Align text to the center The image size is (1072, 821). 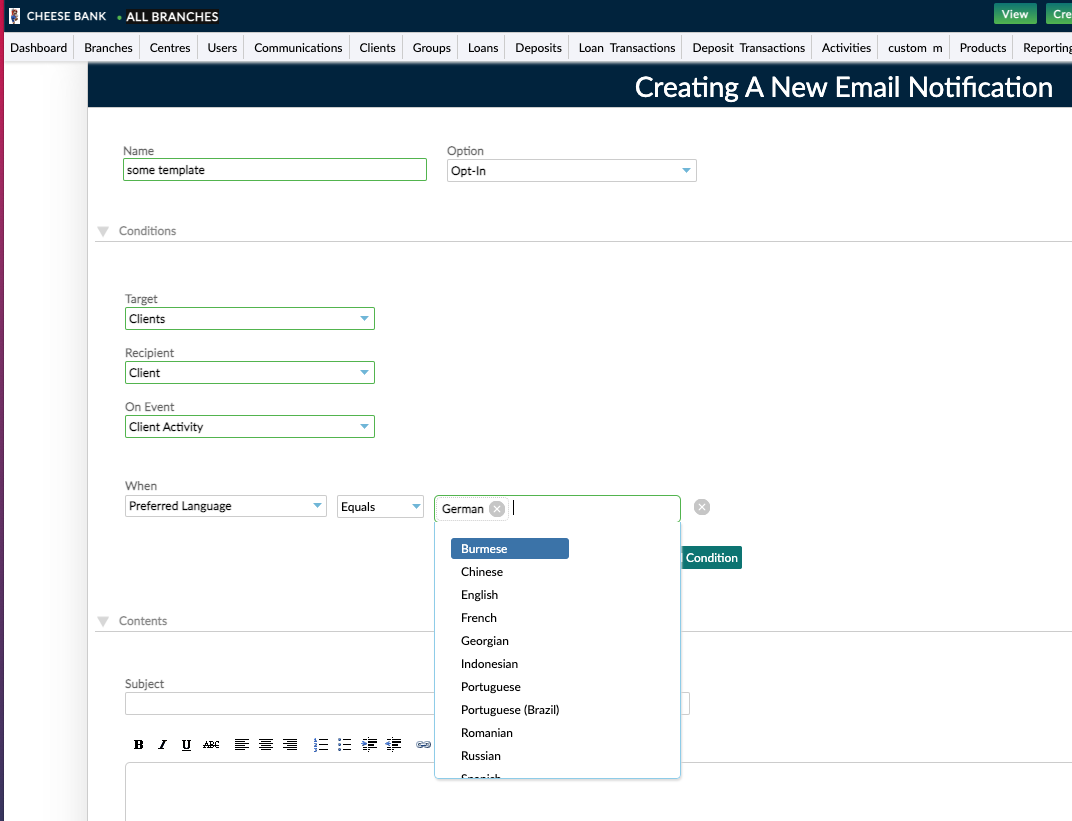[x=266, y=744]
